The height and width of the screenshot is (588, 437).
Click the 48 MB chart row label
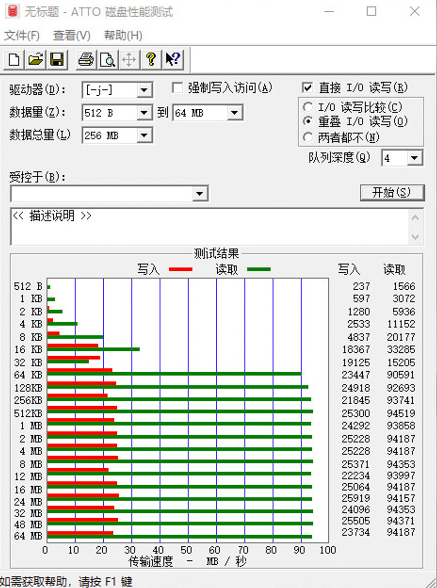tap(28, 524)
